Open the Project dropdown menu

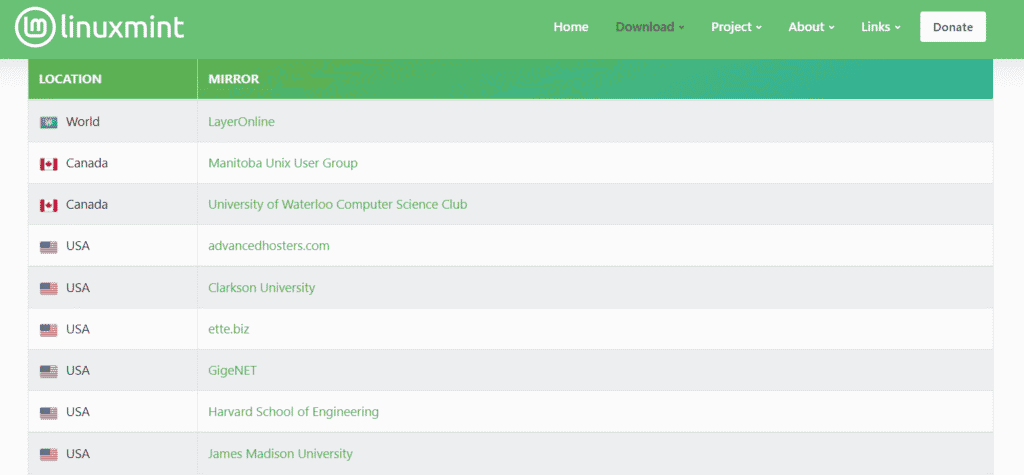point(736,27)
